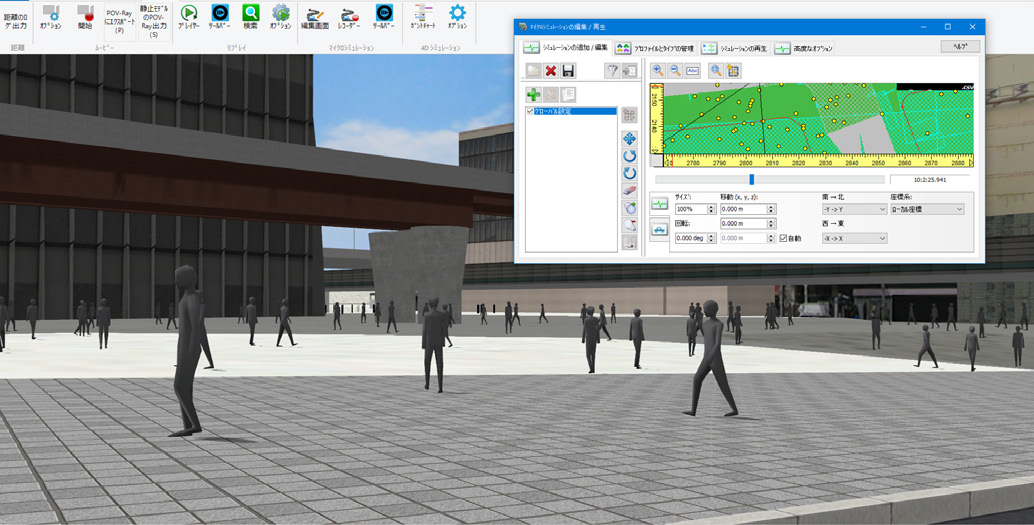Launch the Replay player icon
The height and width of the screenshot is (525, 1034).
189,17
